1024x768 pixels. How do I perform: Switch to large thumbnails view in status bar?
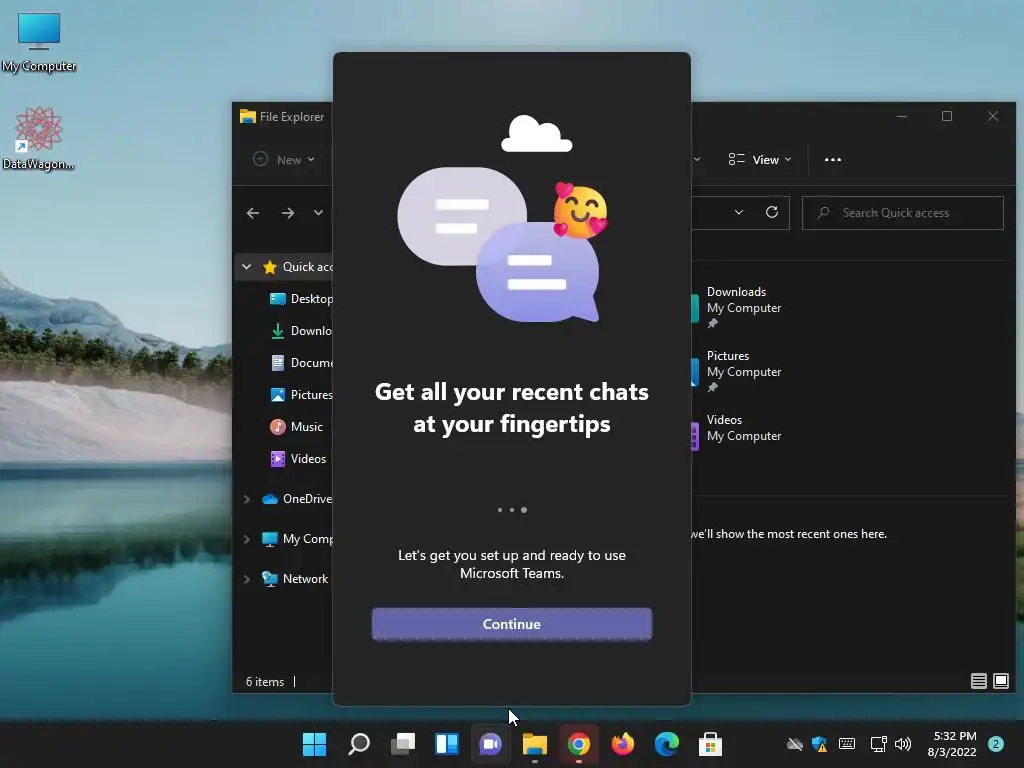pos(1000,681)
